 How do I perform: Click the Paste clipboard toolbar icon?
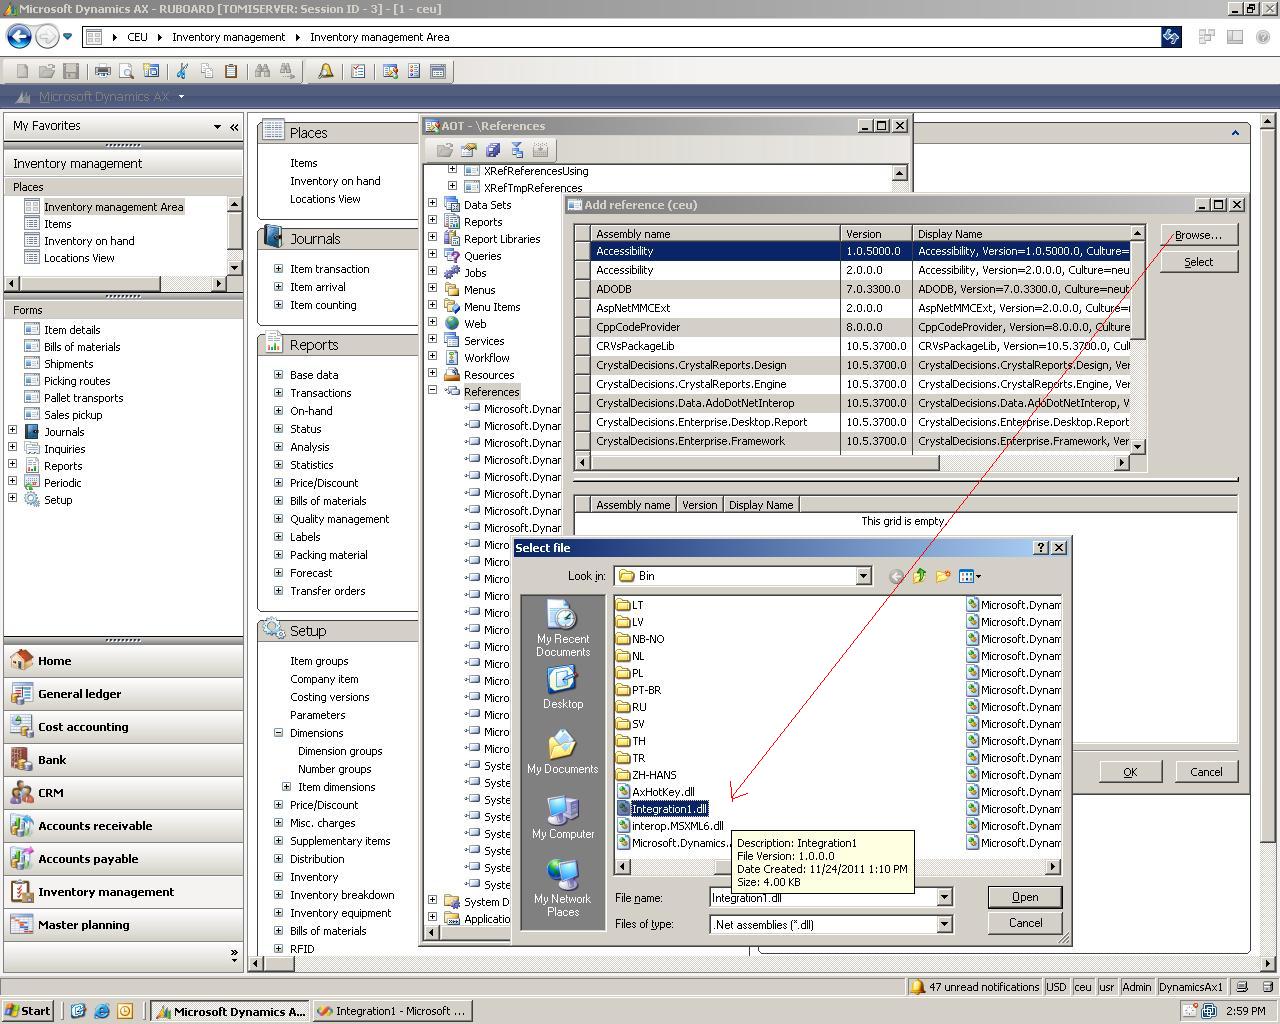pyautogui.click(x=230, y=71)
